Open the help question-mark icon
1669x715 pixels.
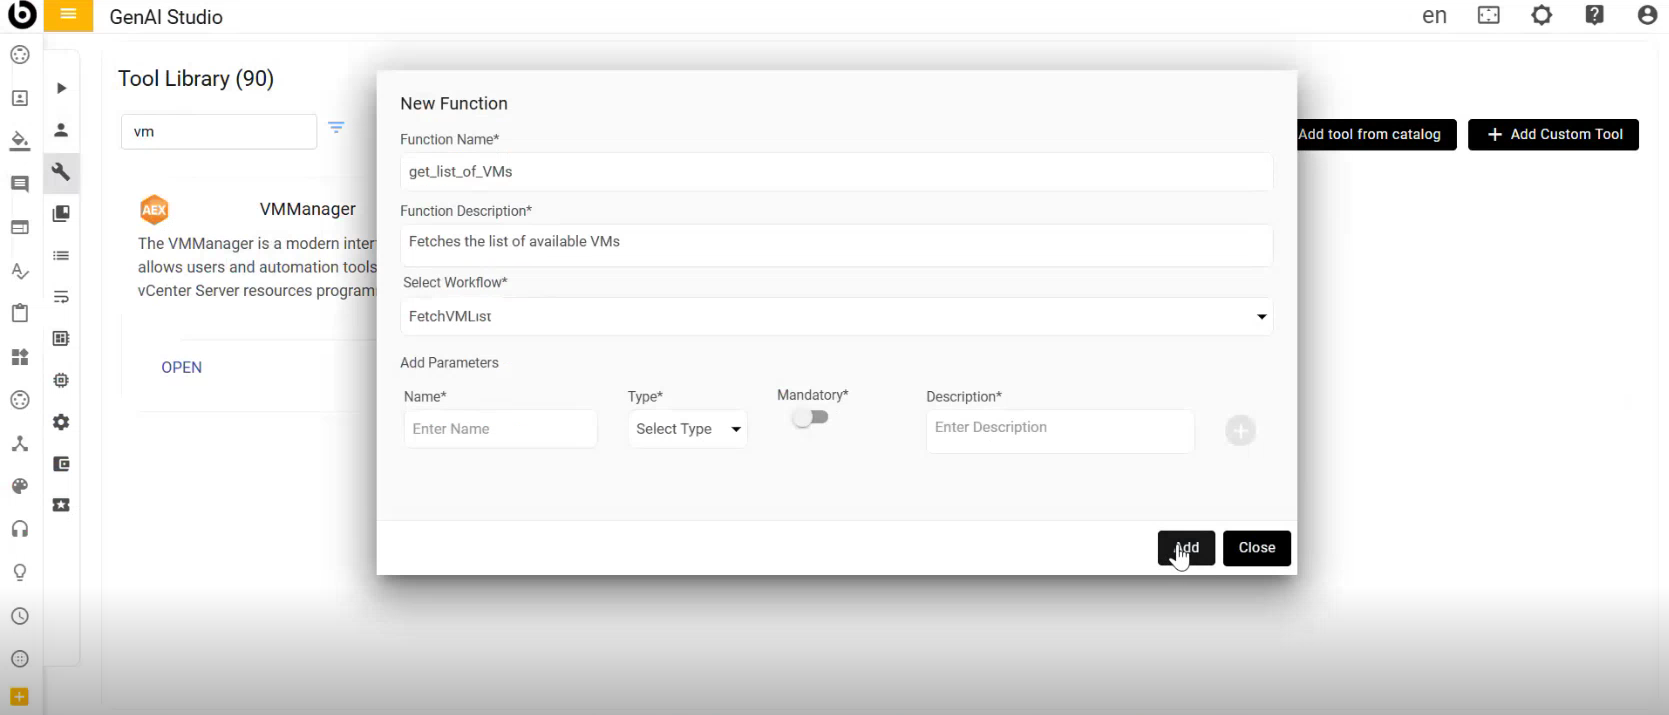[x=1594, y=15]
